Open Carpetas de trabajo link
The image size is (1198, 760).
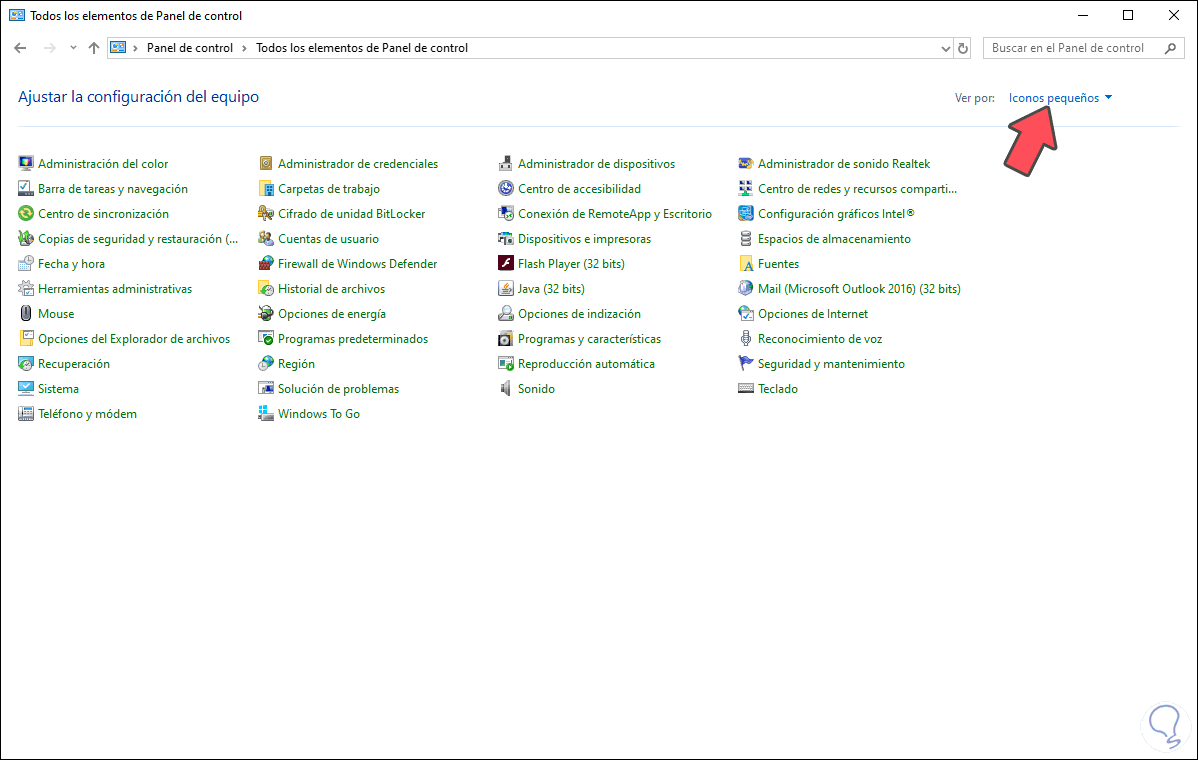(x=329, y=189)
